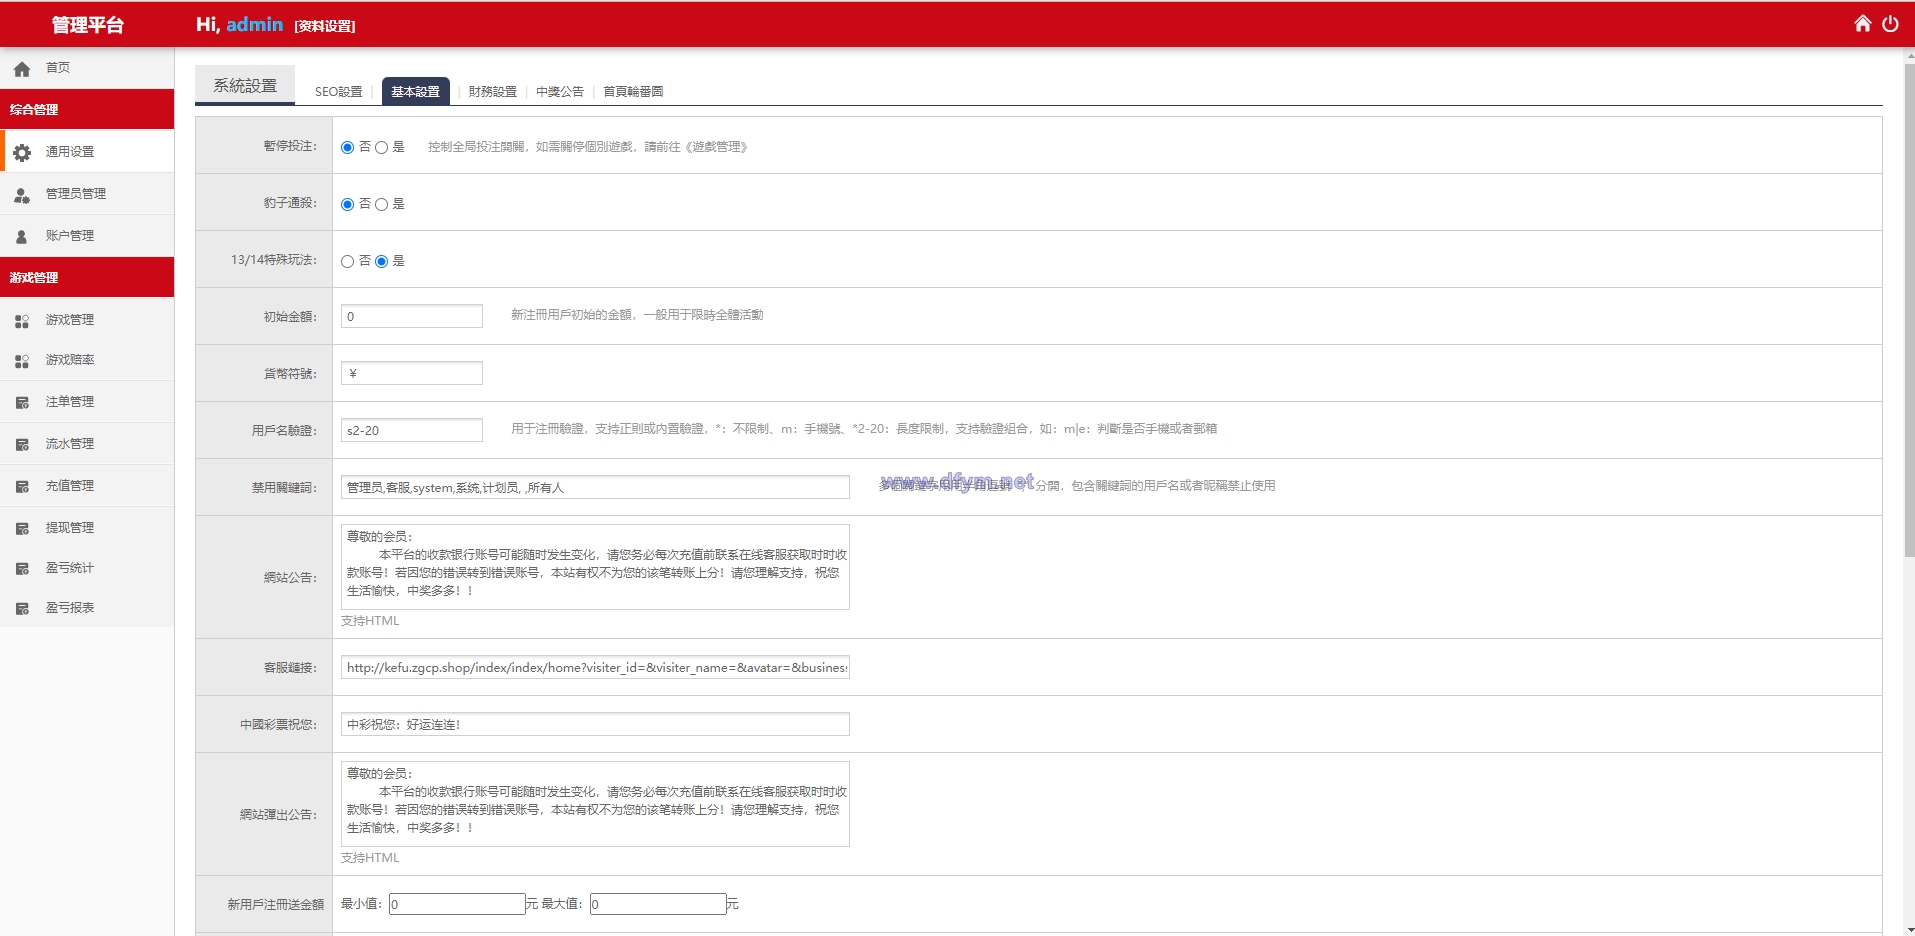
Task: Open 盈亏统计 in the sidebar
Action: [x=87, y=567]
